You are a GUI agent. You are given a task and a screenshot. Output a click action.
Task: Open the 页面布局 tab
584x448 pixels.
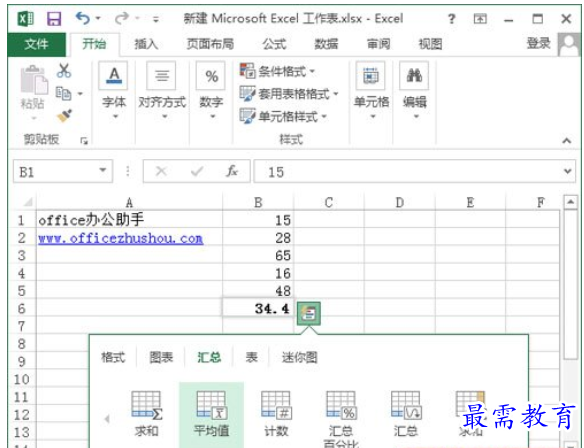tap(210, 44)
